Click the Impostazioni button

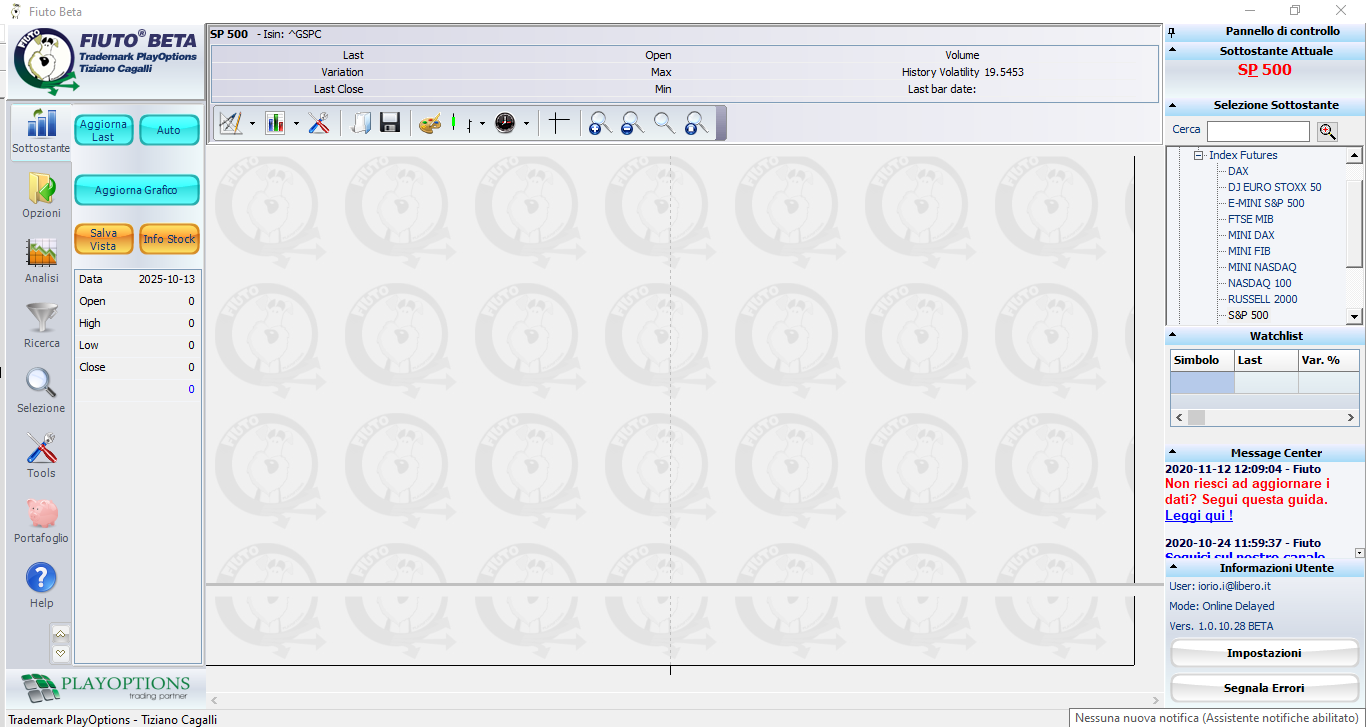pyautogui.click(x=1264, y=653)
